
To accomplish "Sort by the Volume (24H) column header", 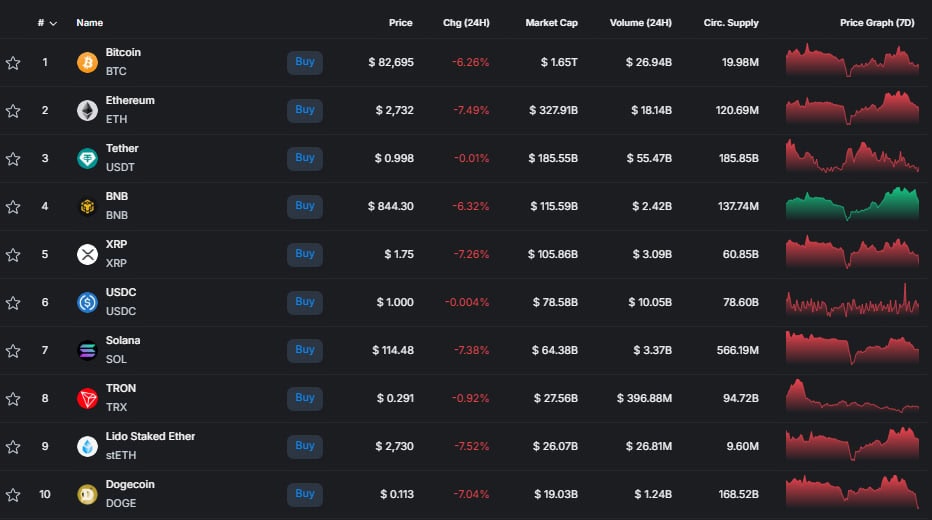I will pyautogui.click(x=639, y=23).
